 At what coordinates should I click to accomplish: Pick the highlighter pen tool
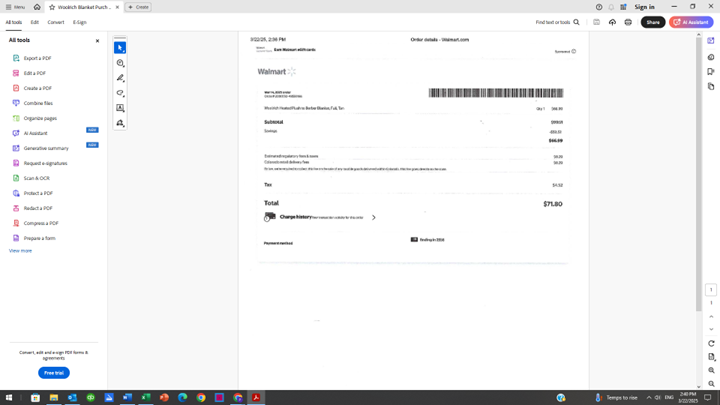tap(120, 78)
